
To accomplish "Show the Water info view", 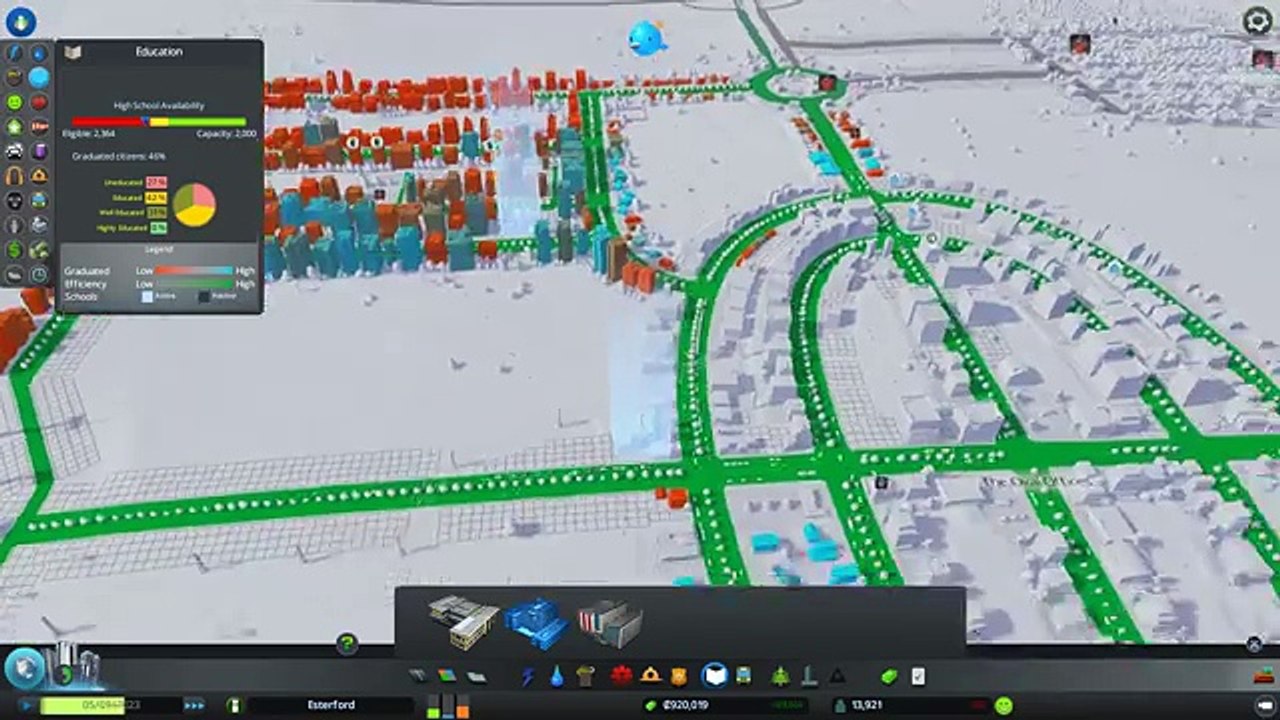I will point(39,53).
